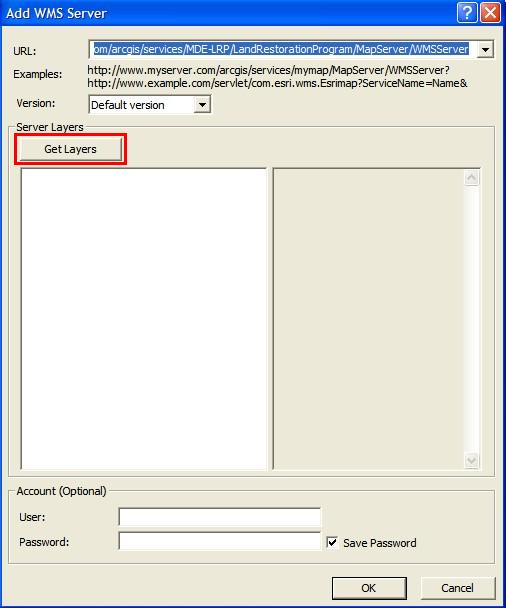
Task: Open the question mark help icon
Action: (467, 13)
